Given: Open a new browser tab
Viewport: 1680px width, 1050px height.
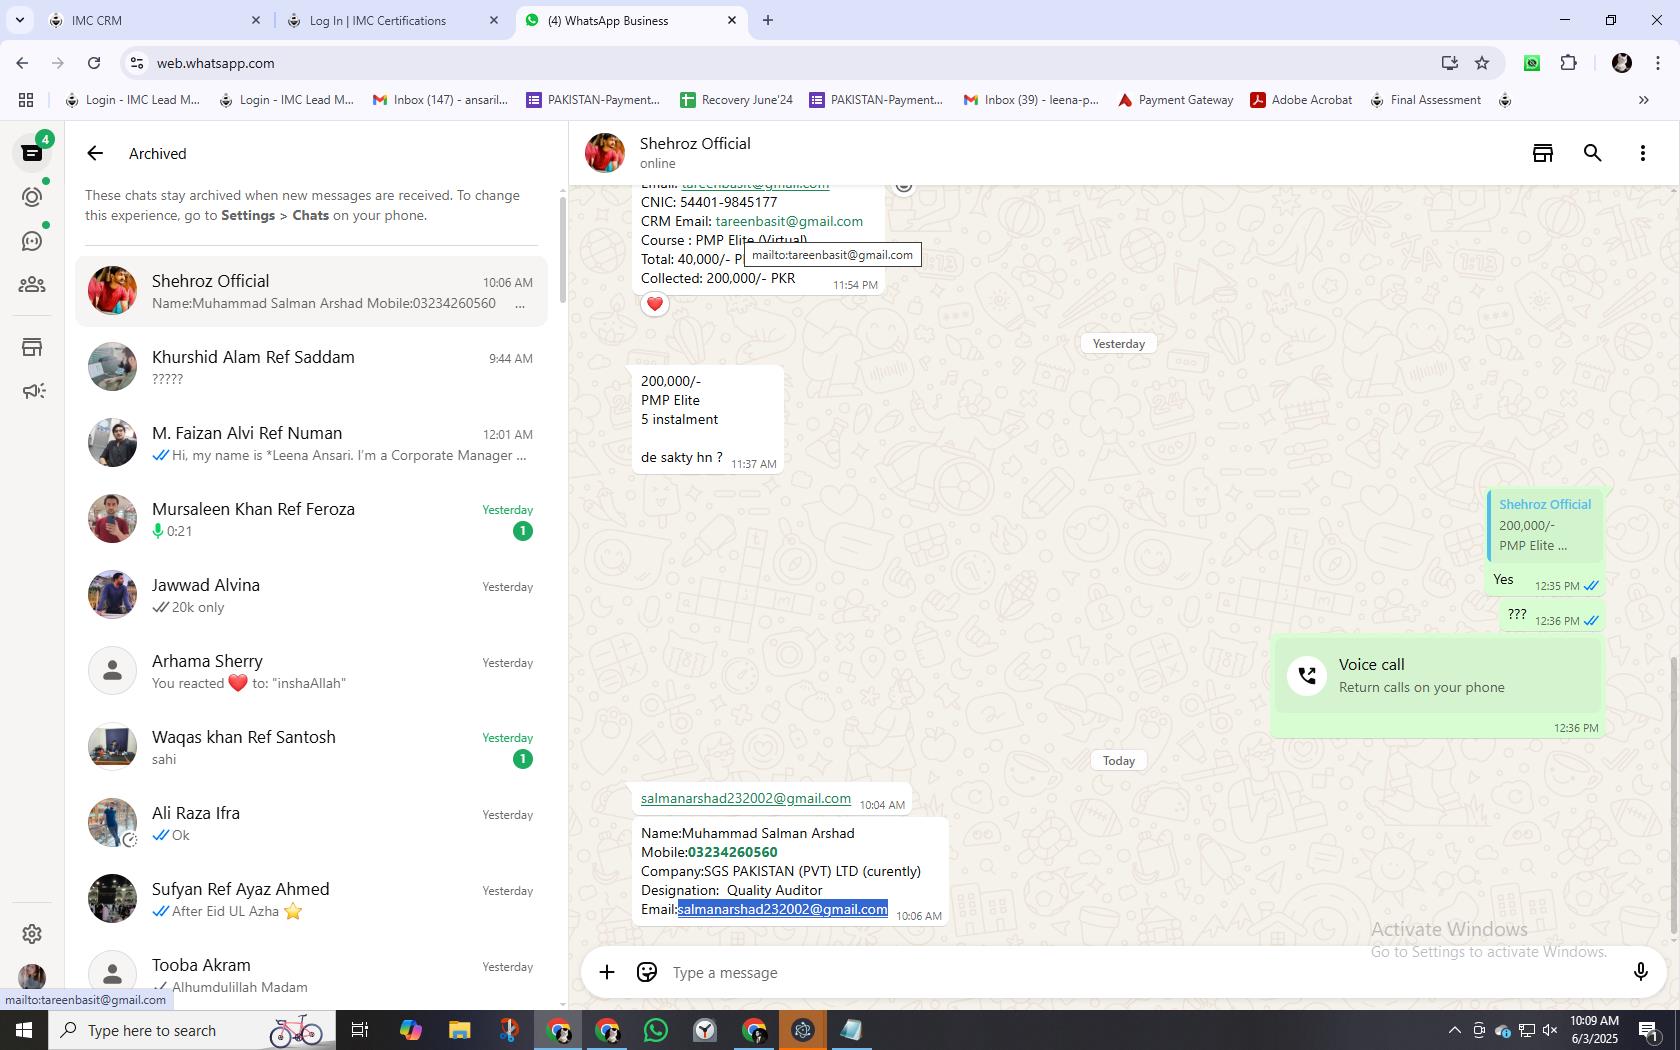Looking at the screenshot, I should pos(768,20).
